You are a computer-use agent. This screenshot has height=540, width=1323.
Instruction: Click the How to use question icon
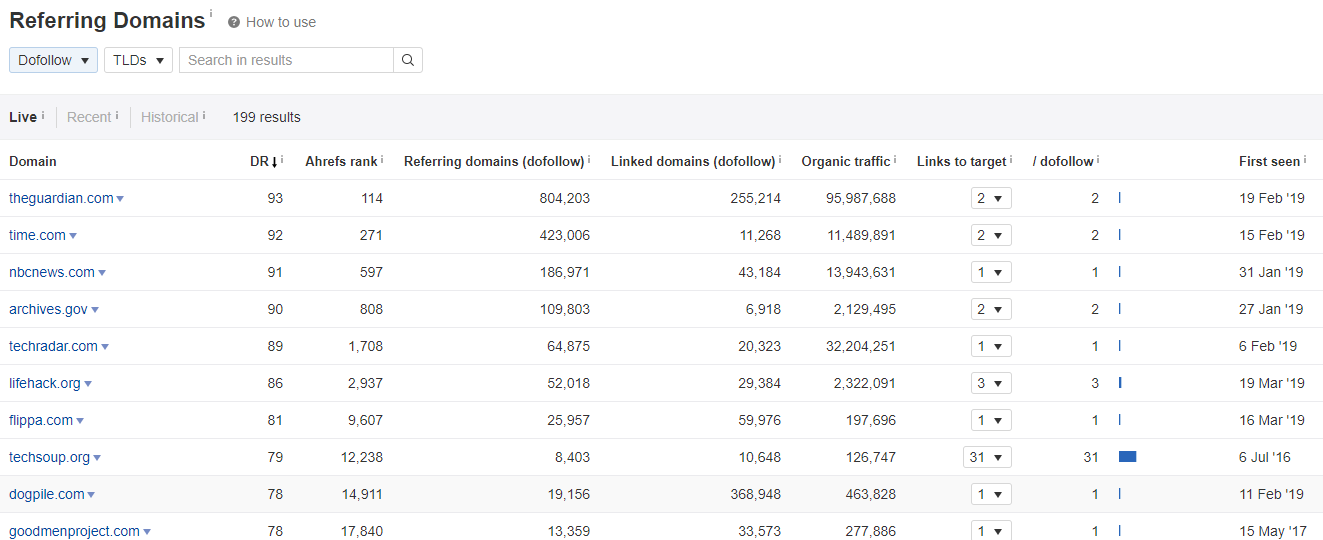coord(234,22)
